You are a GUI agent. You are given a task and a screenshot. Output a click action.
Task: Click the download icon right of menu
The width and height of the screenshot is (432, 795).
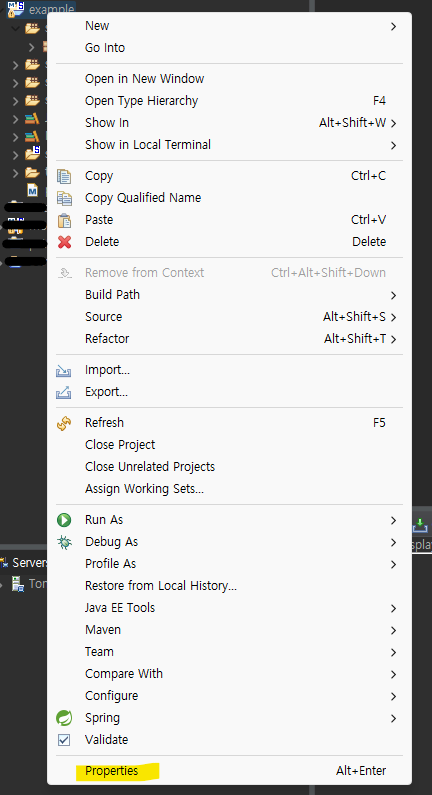click(420, 525)
